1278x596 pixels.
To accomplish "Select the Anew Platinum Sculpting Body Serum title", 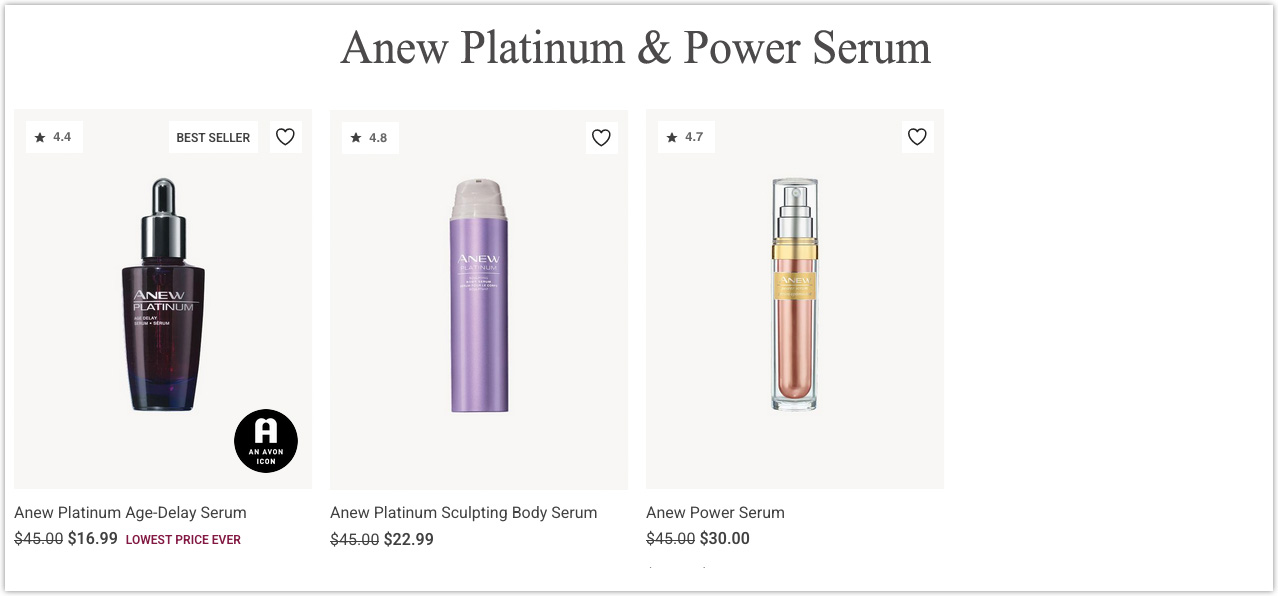I will 463,512.
